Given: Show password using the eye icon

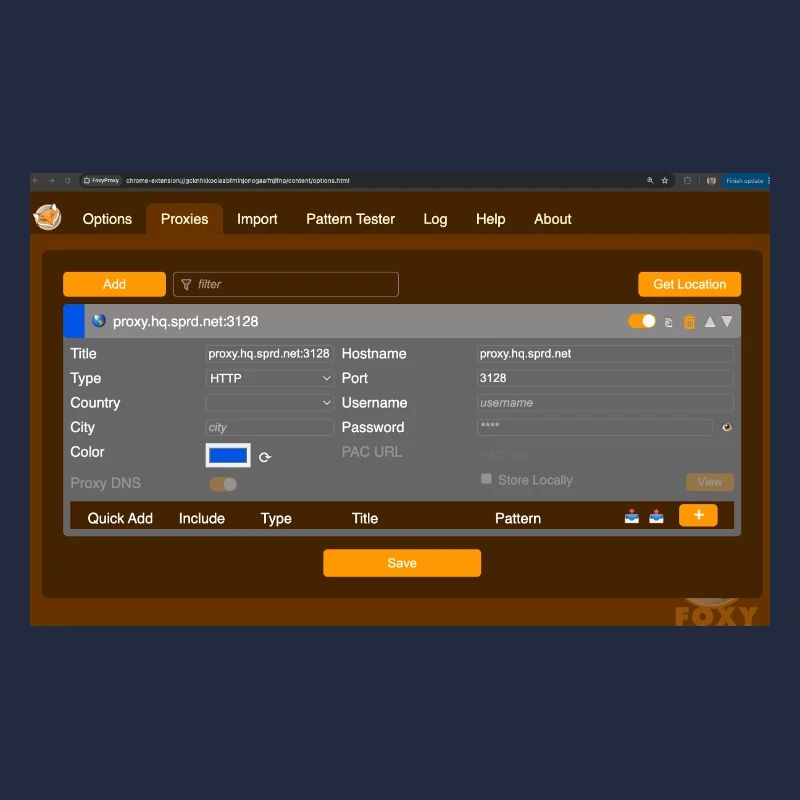Looking at the screenshot, I should pyautogui.click(x=727, y=428).
